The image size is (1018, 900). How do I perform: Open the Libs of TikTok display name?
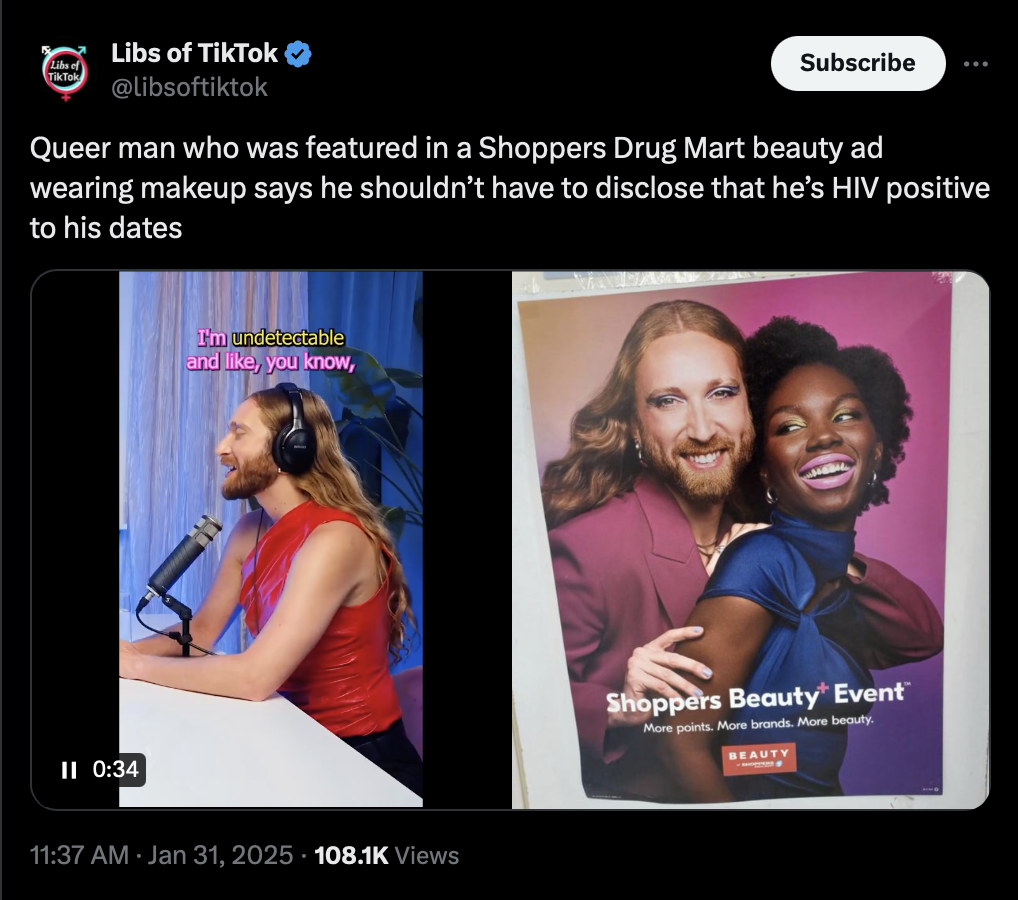pyautogui.click(x=194, y=53)
